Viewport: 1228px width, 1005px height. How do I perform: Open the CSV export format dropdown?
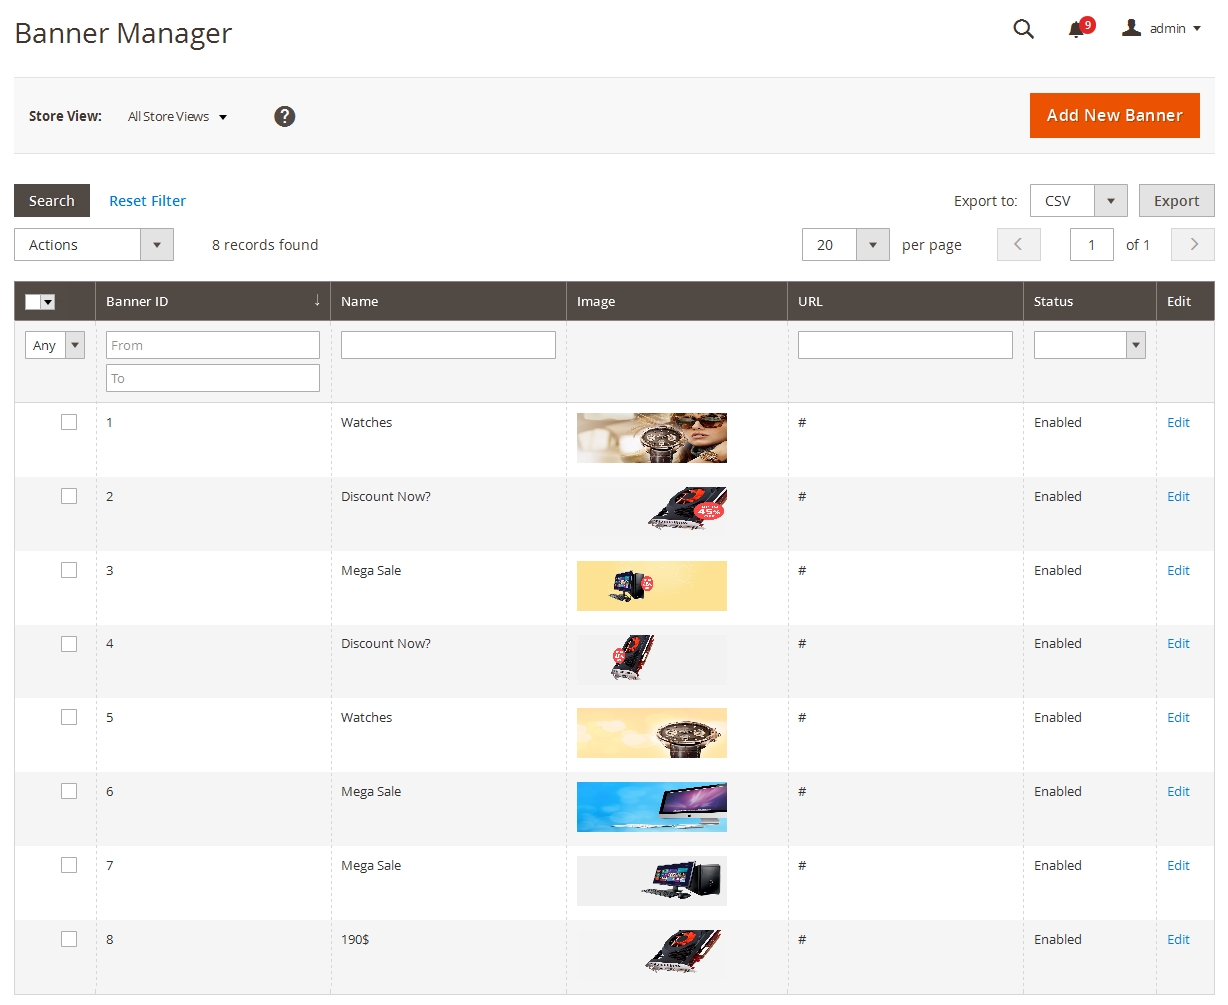click(x=1078, y=201)
